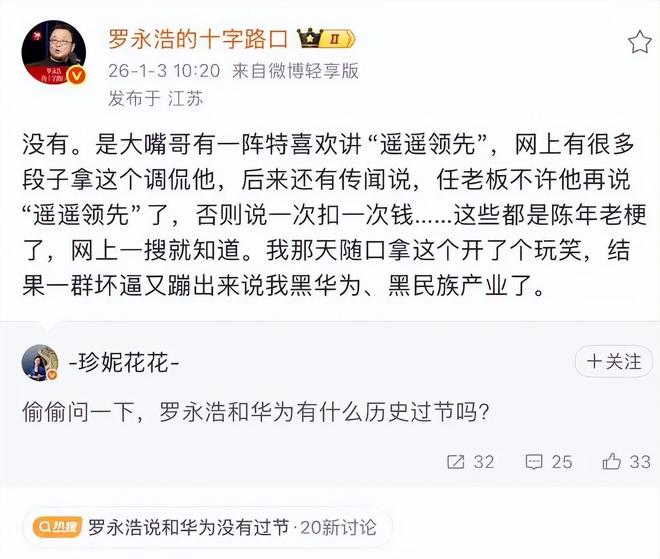The width and height of the screenshot is (660, 559).
Task: Open the 罗永浩的十字路口 profile name
Action: (198, 39)
